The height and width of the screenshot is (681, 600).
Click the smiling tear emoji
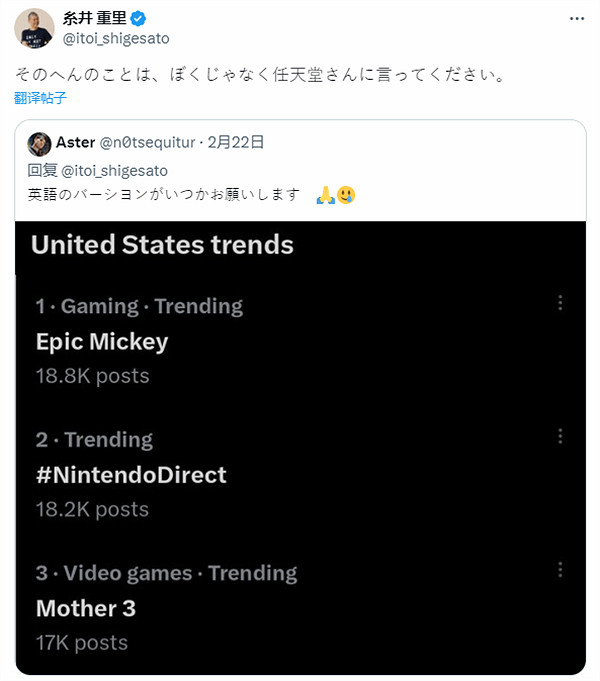346,195
